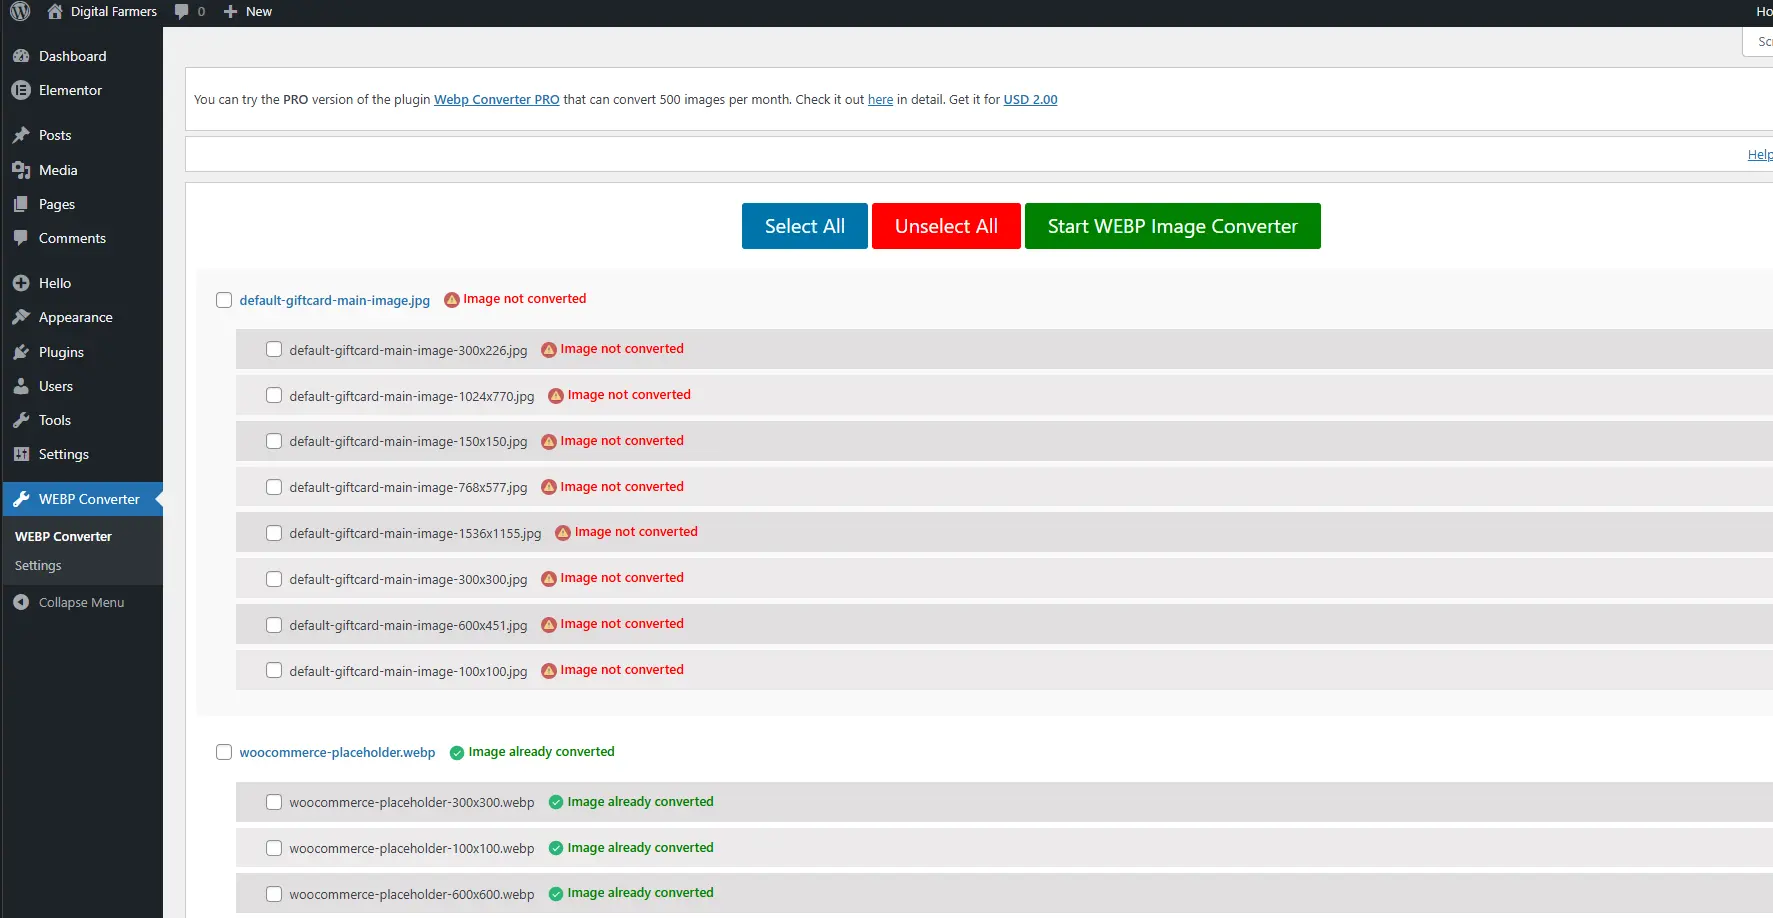Click the Tools wrench icon

point(23,420)
